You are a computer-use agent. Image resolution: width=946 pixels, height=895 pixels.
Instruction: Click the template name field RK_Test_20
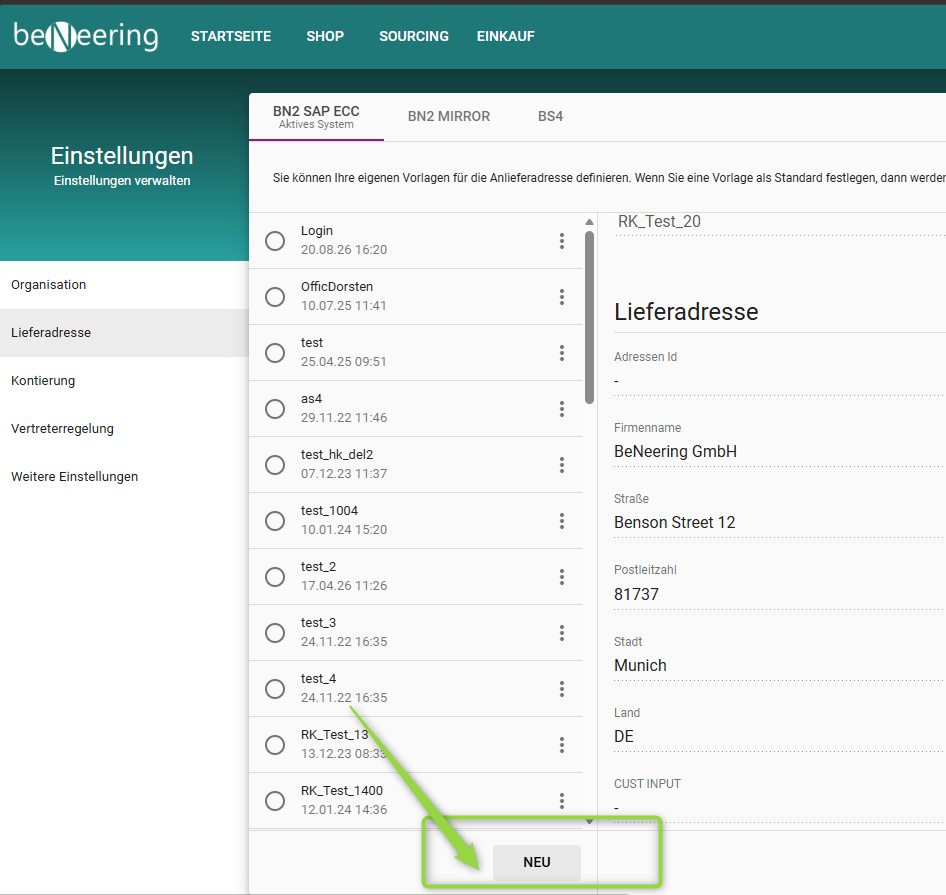779,222
